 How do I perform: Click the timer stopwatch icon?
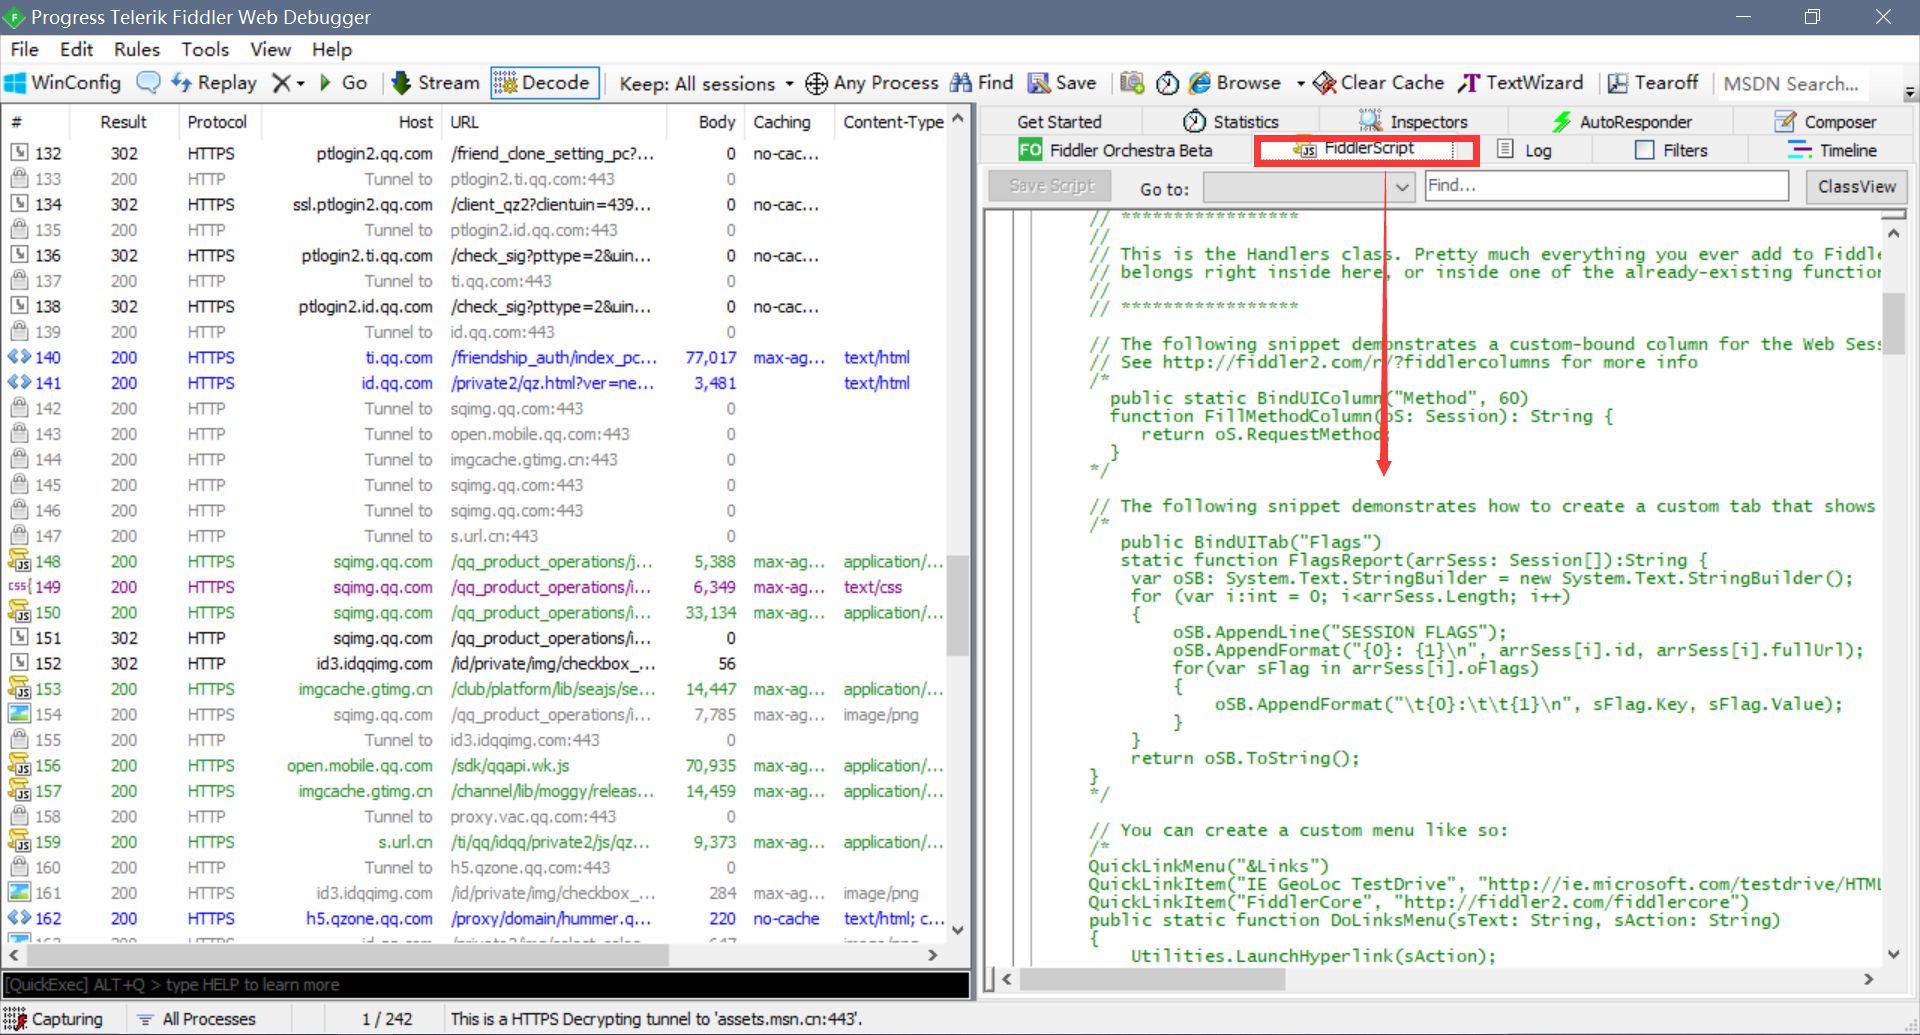1167,83
